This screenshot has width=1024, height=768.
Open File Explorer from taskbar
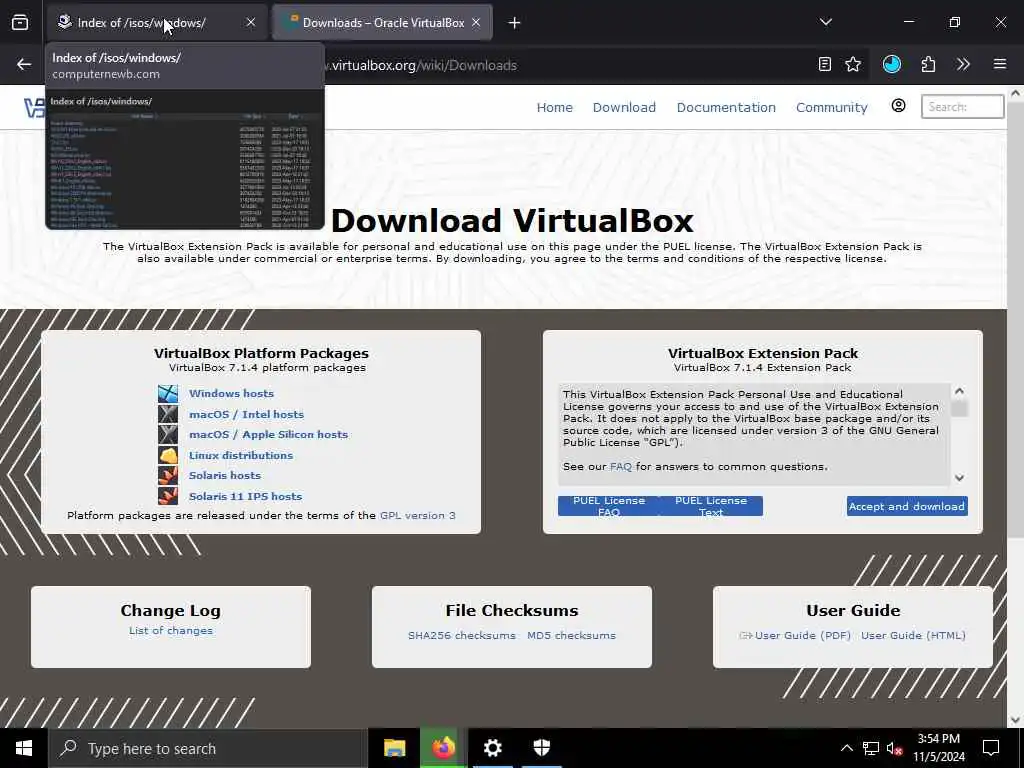point(394,748)
